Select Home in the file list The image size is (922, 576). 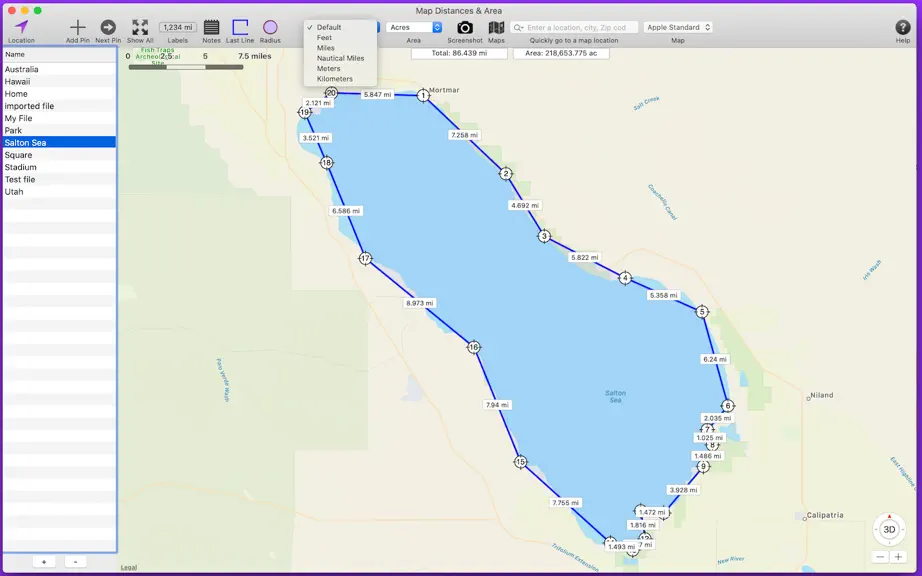coord(59,94)
